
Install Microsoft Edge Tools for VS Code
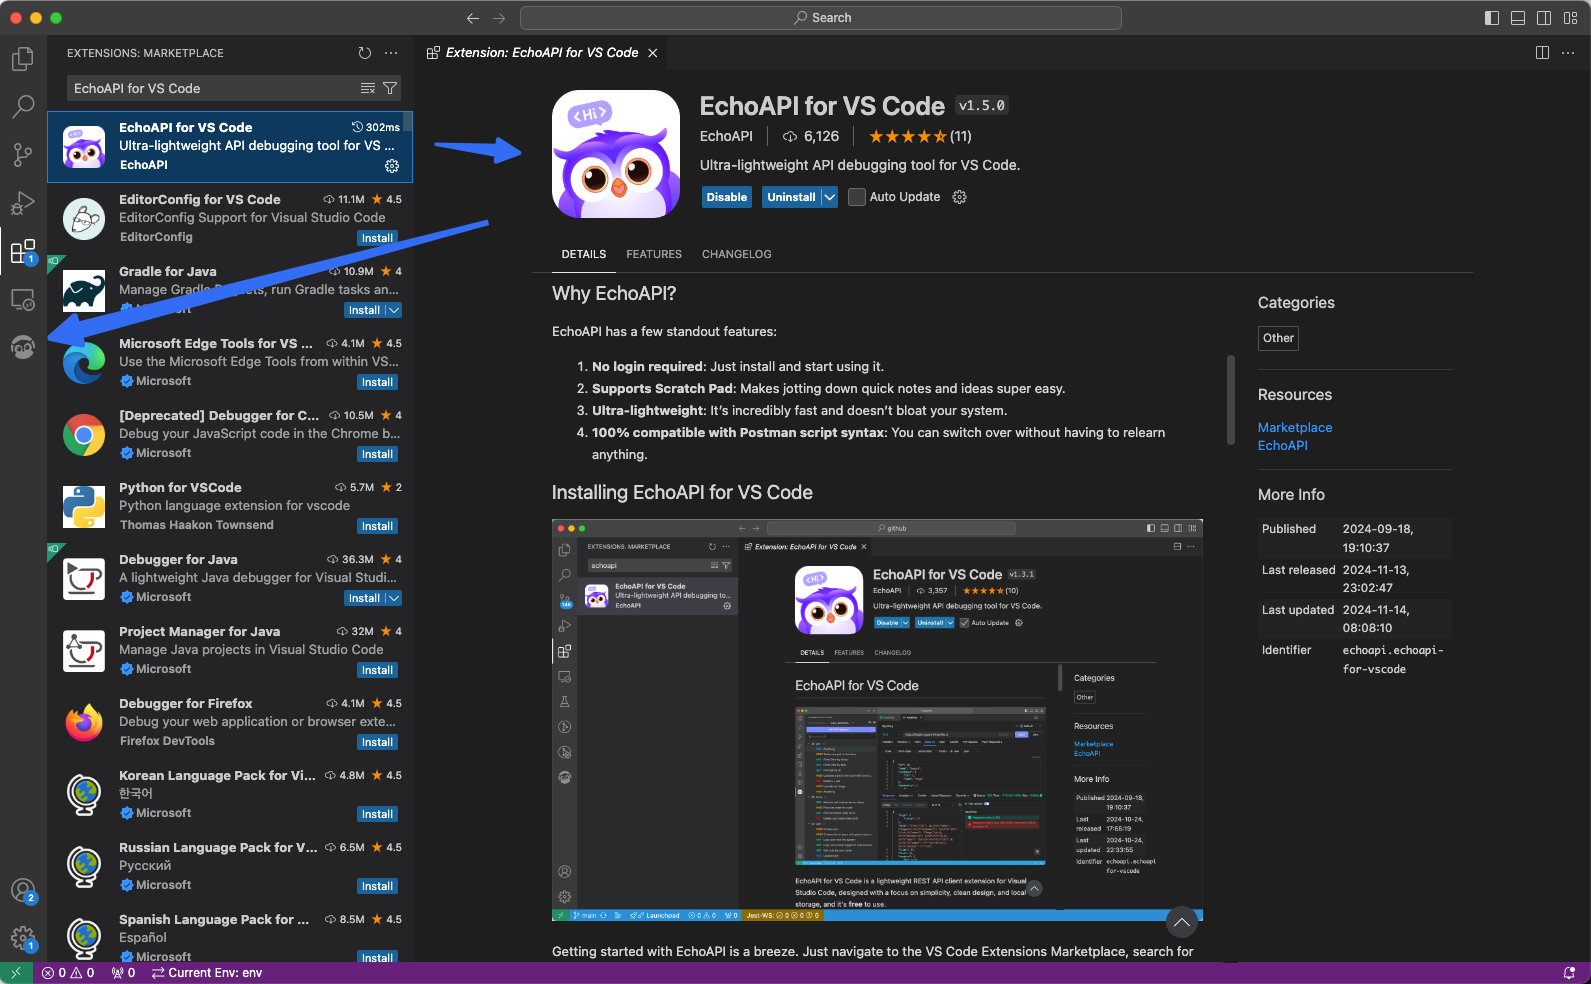[x=377, y=382]
